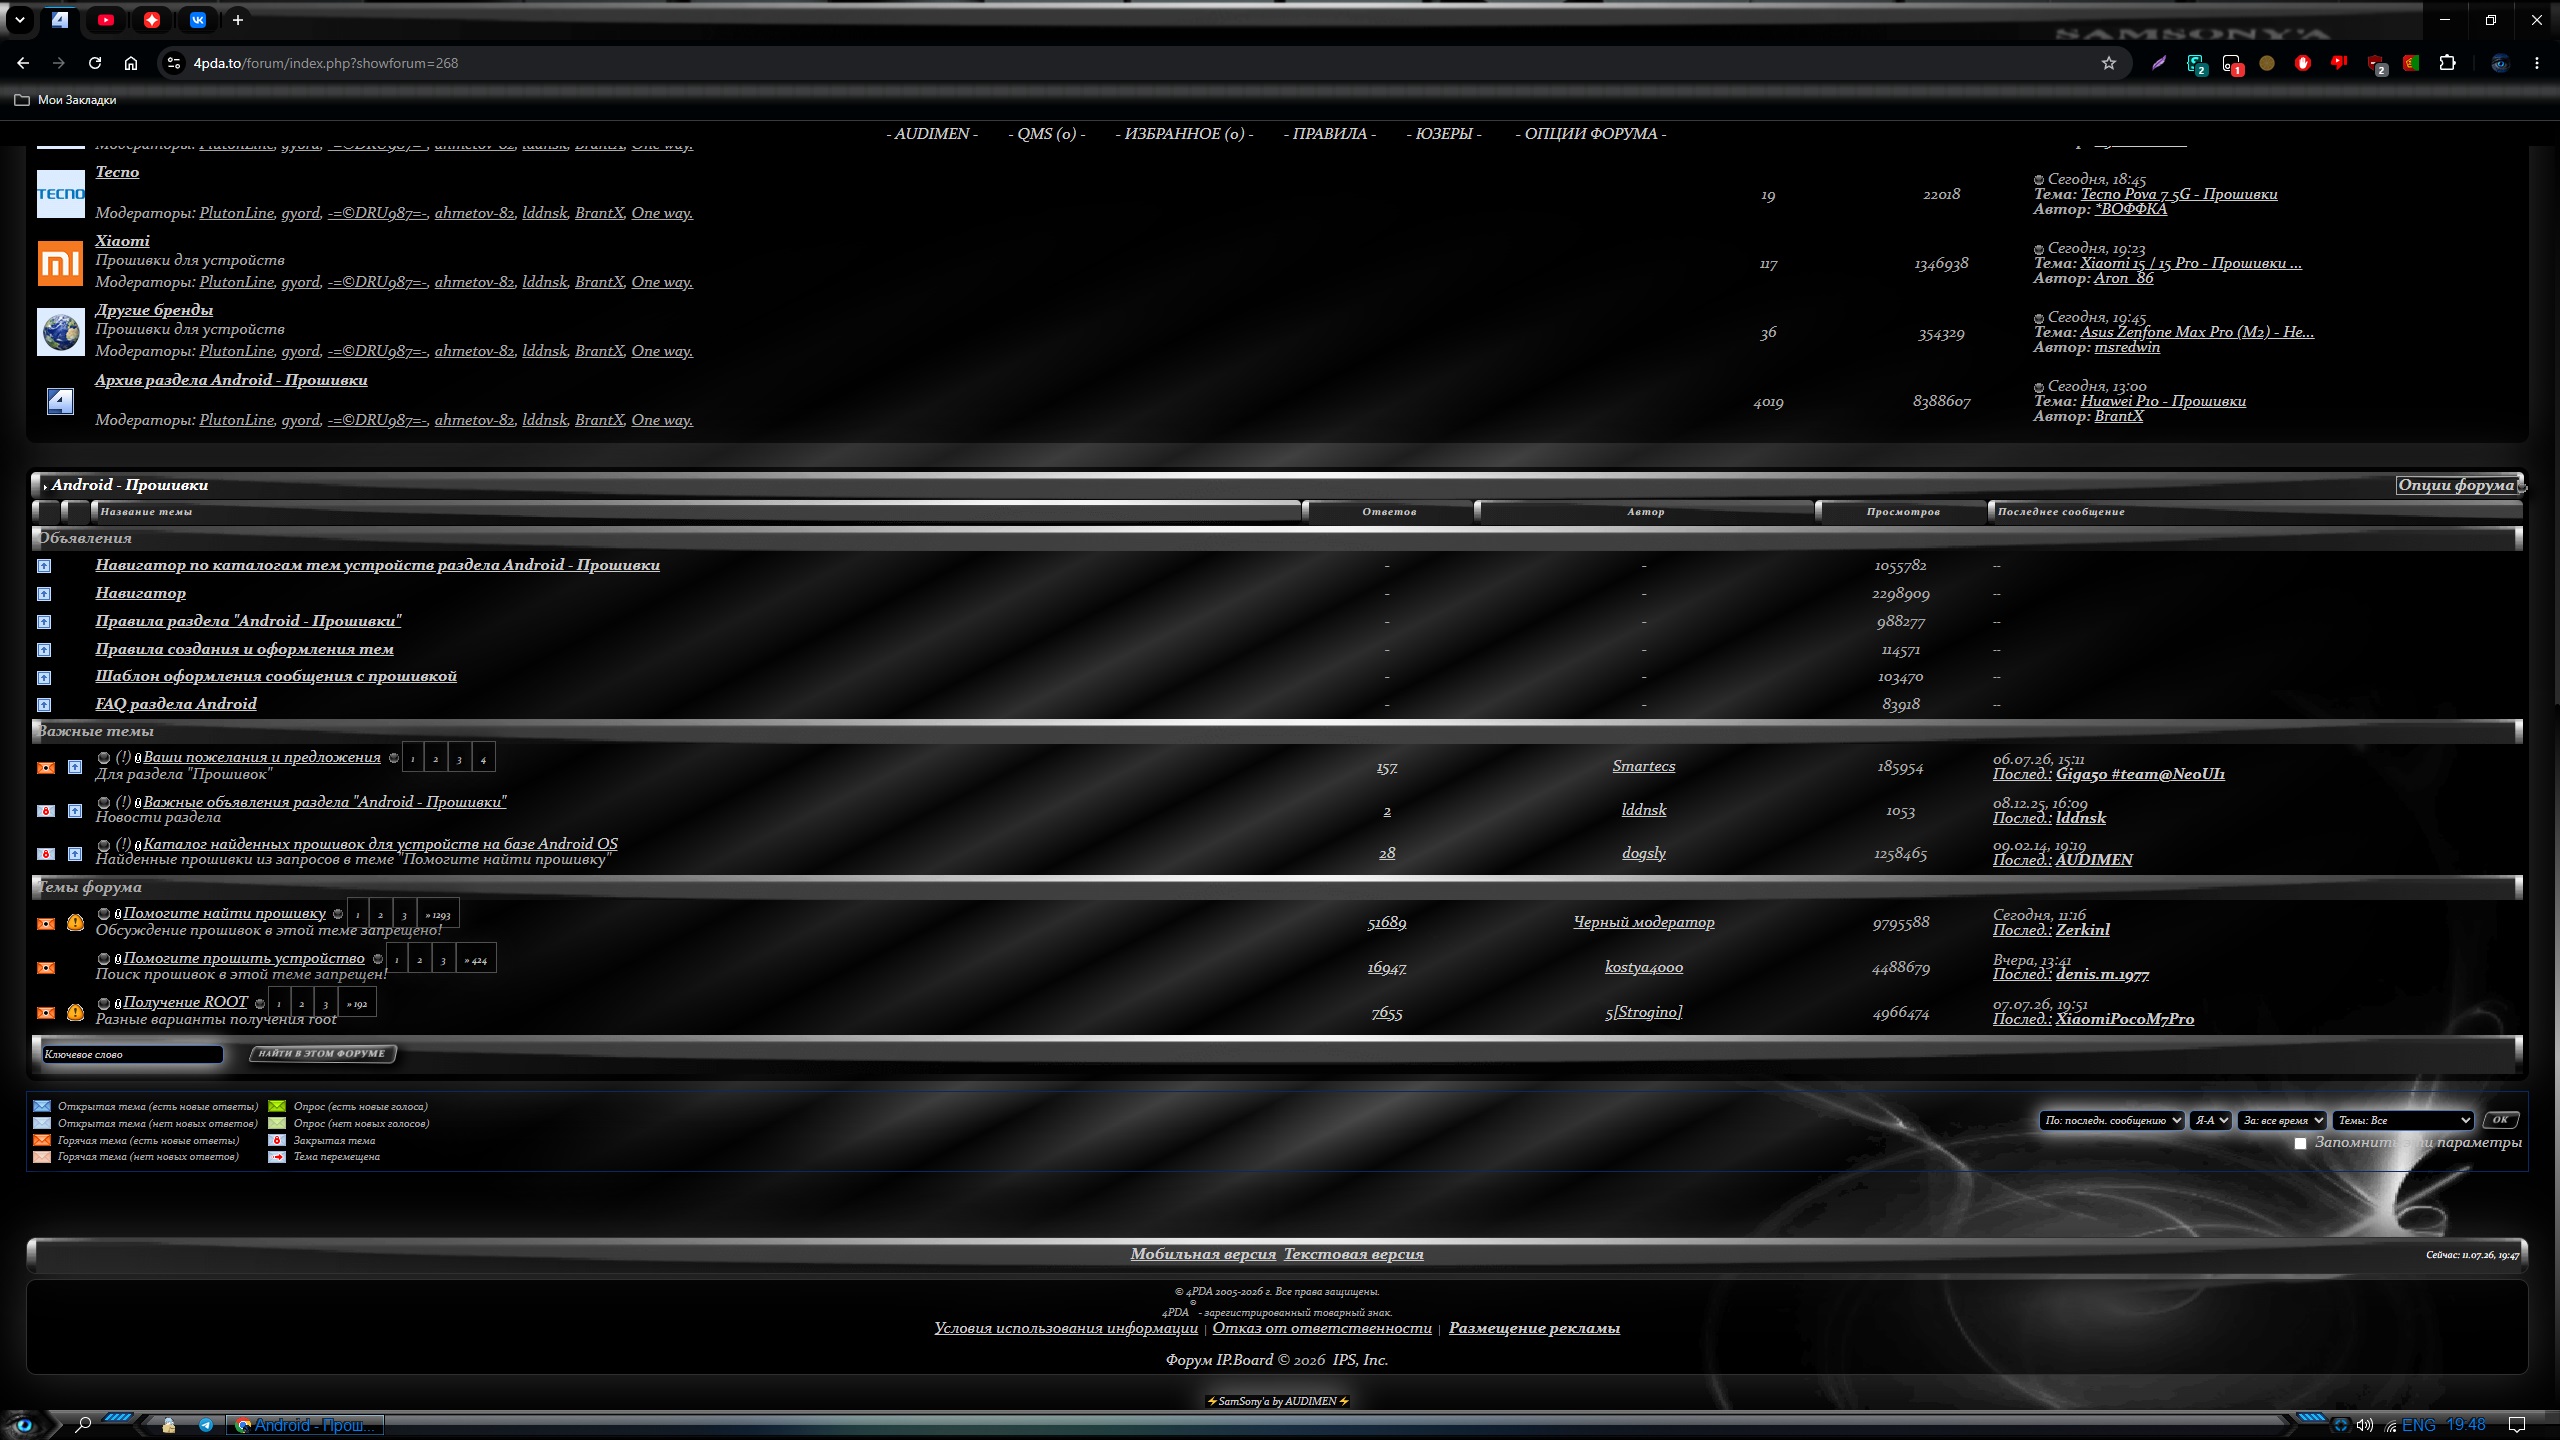Click pinned arrow icon for Каталог найденных прошивок
The height and width of the screenshot is (1440, 2560).
pyautogui.click(x=75, y=854)
